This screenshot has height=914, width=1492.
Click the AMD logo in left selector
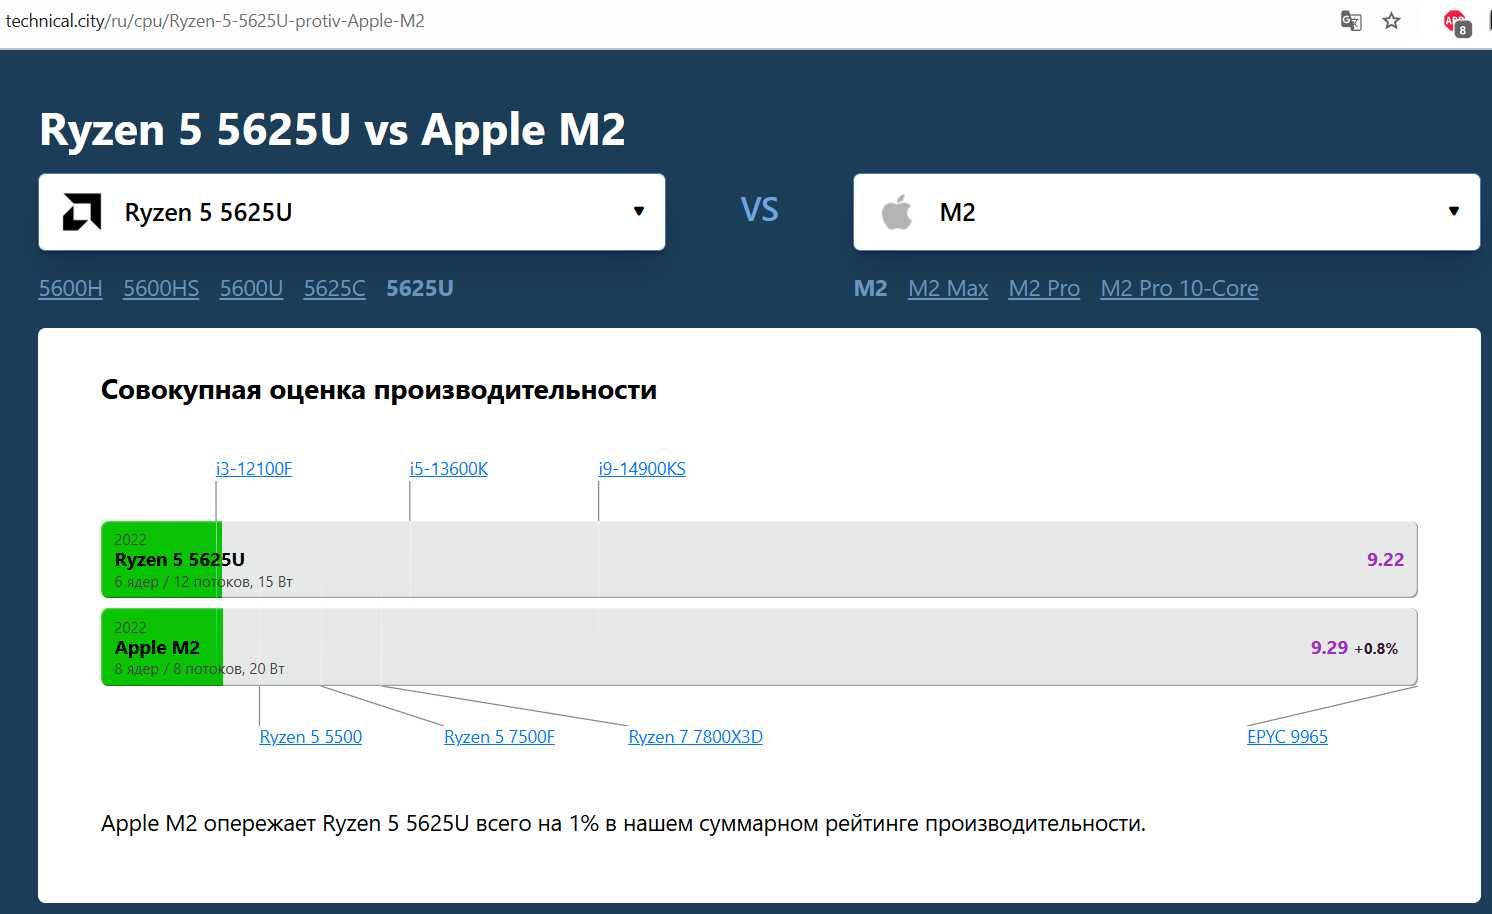[x=81, y=212]
